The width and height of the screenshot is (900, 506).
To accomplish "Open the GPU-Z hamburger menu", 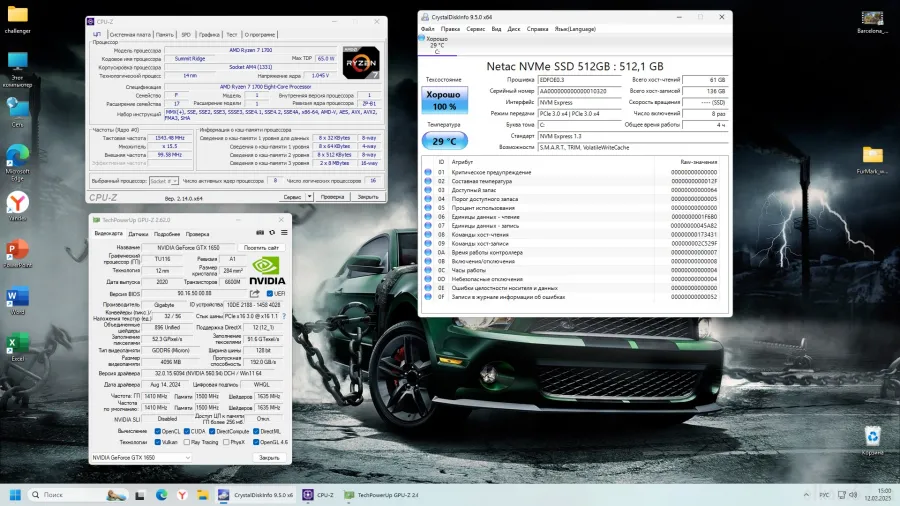I will (x=284, y=232).
